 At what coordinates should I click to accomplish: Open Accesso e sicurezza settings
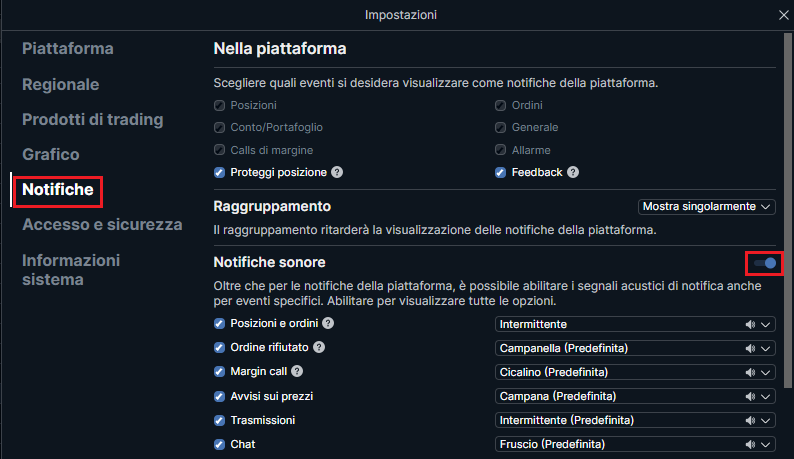(x=102, y=224)
